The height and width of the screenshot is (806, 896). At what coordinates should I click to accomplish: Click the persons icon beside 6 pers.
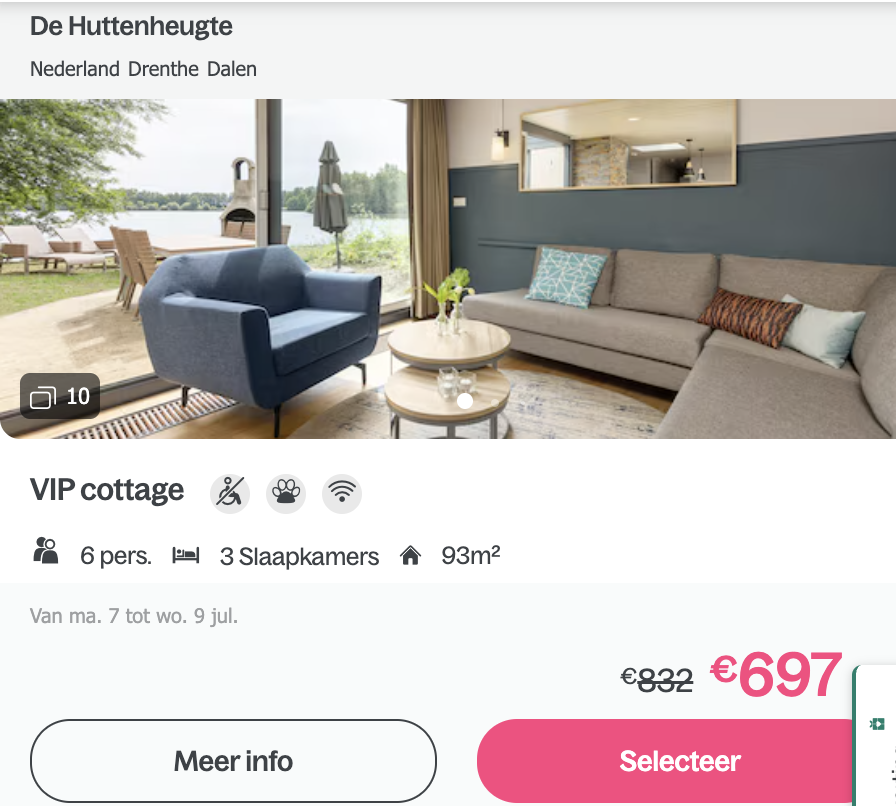[x=46, y=551]
